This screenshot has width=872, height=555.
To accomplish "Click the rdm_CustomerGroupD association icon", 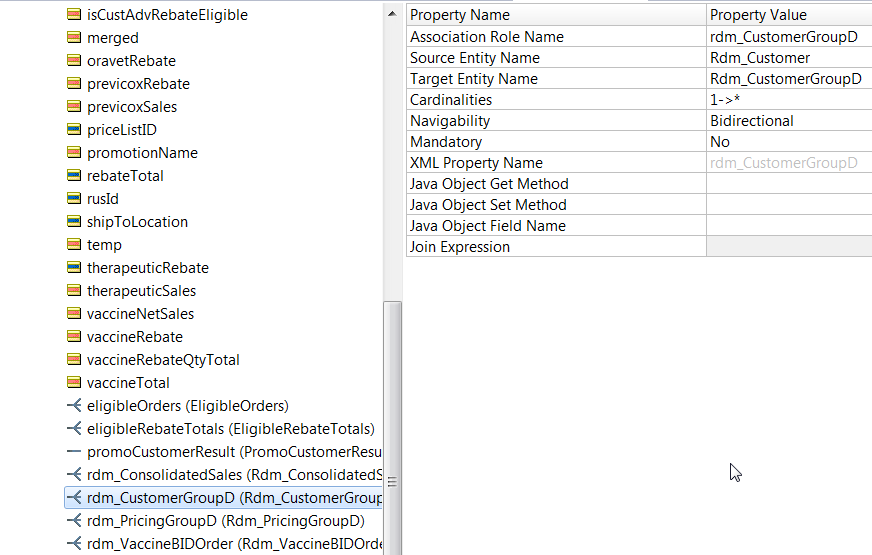I will click(x=73, y=498).
